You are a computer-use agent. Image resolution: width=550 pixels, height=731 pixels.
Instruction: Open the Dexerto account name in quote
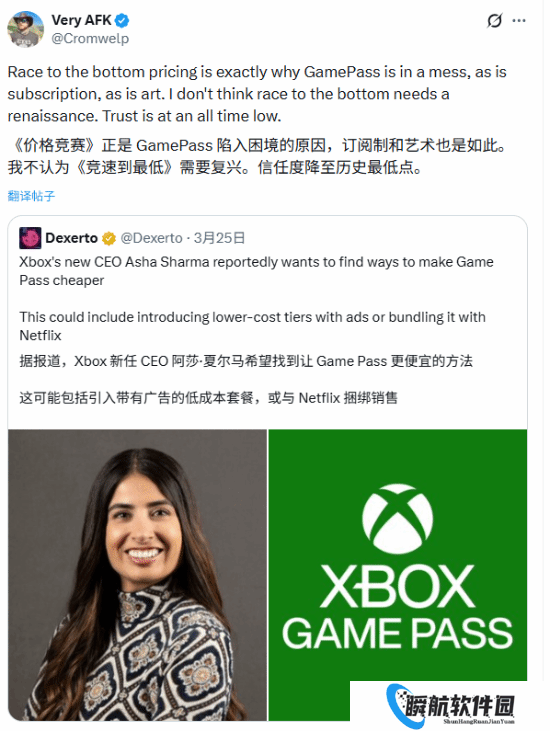point(71,238)
